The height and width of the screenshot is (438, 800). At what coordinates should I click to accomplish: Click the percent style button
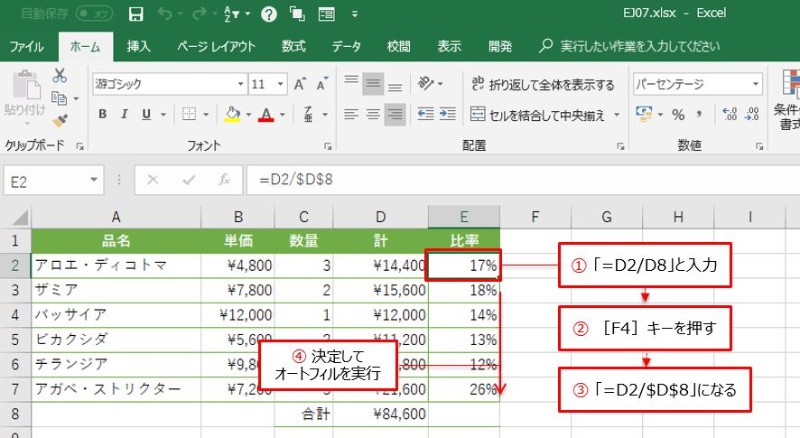pos(678,114)
